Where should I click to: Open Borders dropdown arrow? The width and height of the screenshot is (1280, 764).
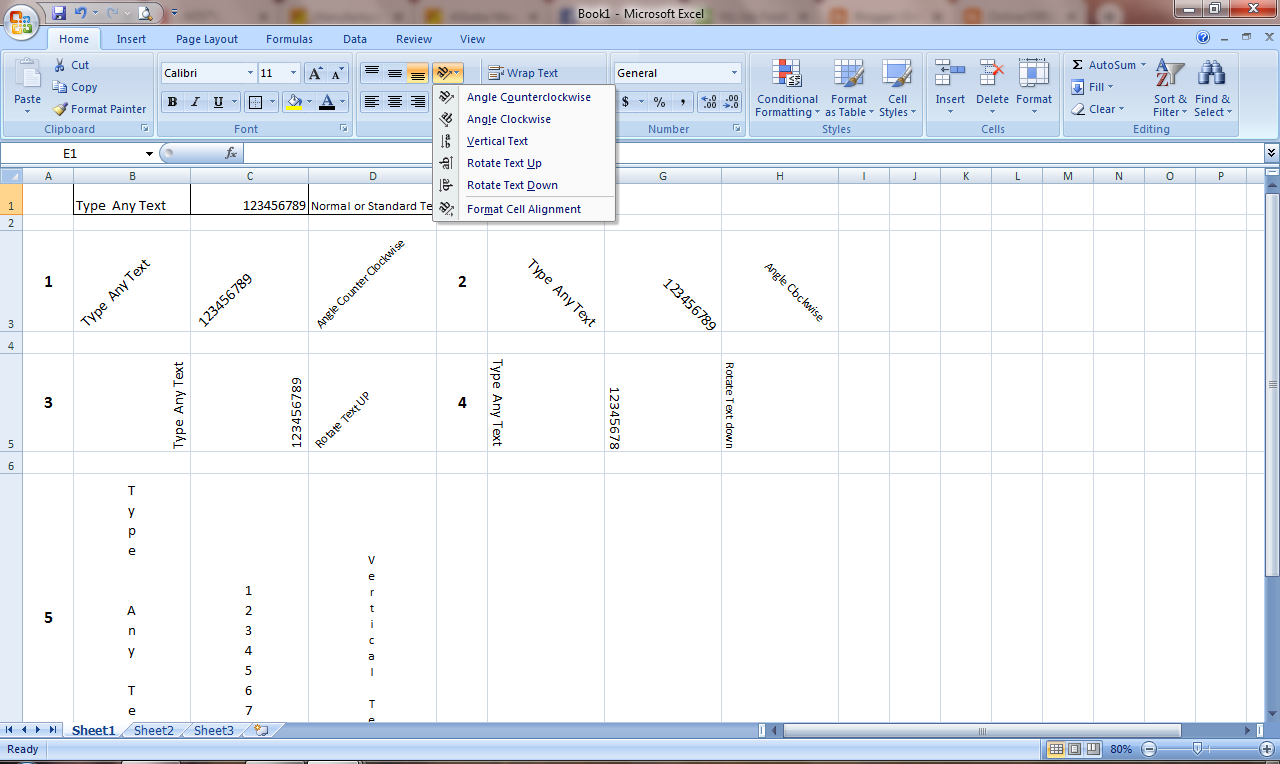[x=272, y=102]
